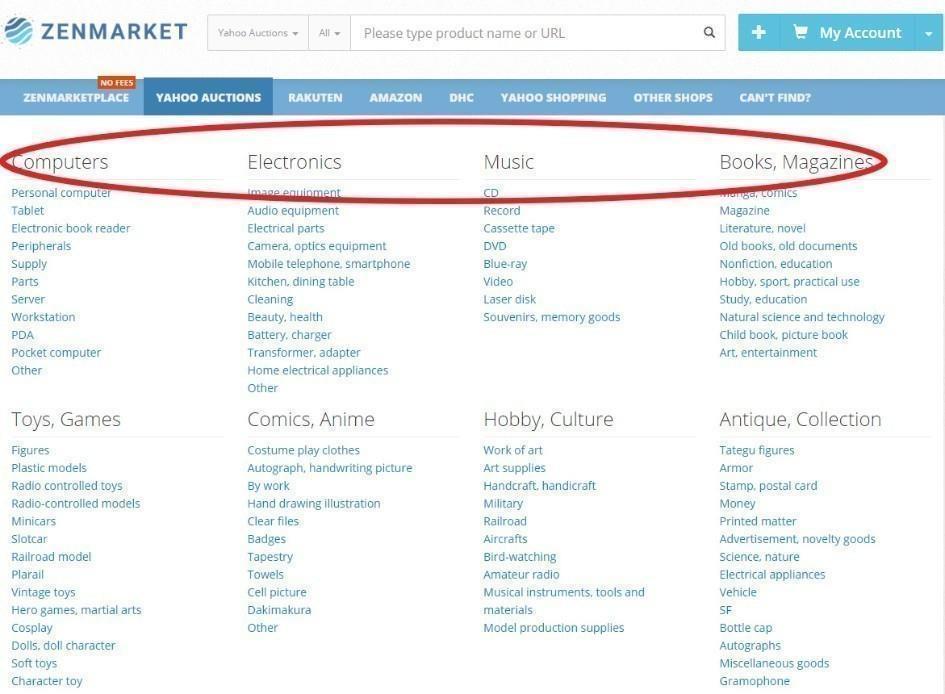Click the green plus button
Viewport: 945px width, 694px height.
click(x=759, y=32)
